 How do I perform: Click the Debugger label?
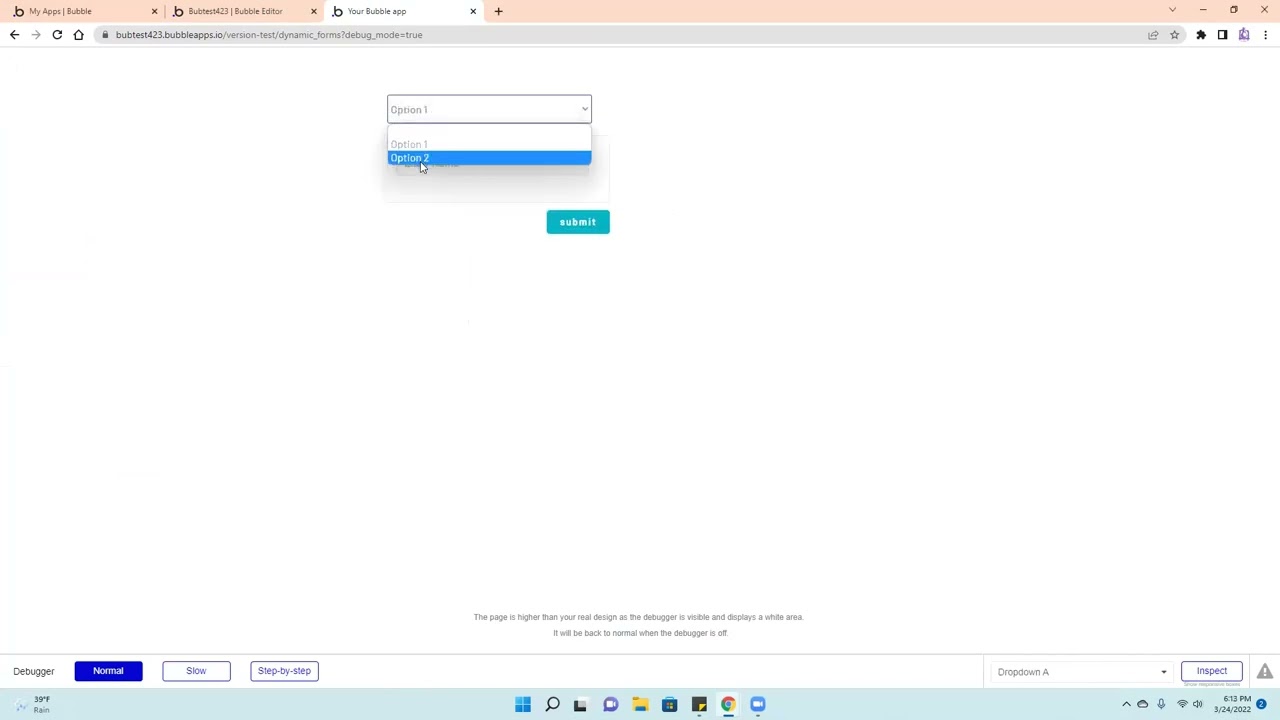click(34, 671)
